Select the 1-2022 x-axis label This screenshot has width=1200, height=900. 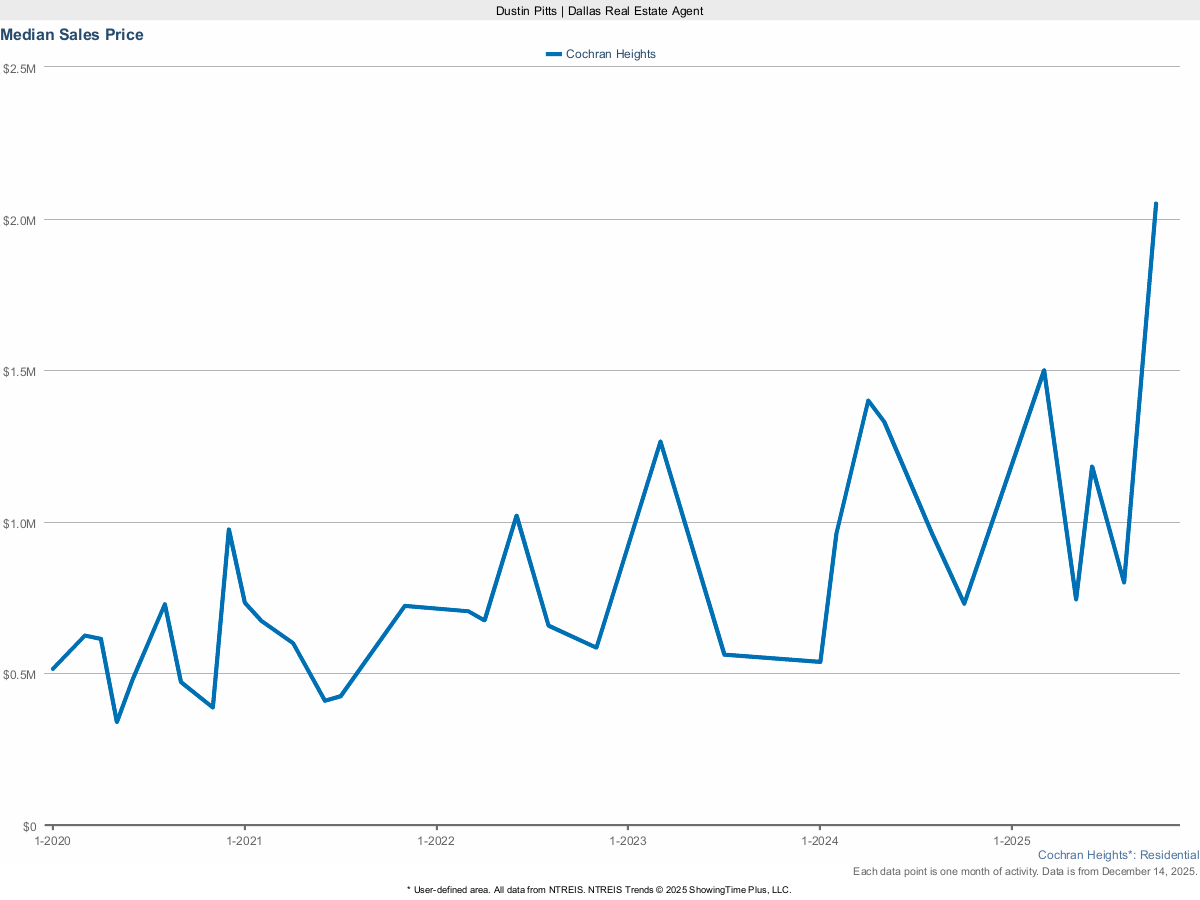(x=438, y=841)
